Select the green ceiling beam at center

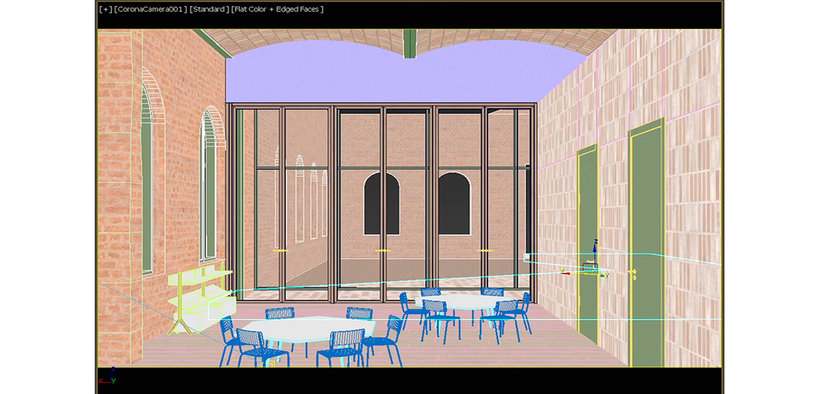click(x=410, y=43)
